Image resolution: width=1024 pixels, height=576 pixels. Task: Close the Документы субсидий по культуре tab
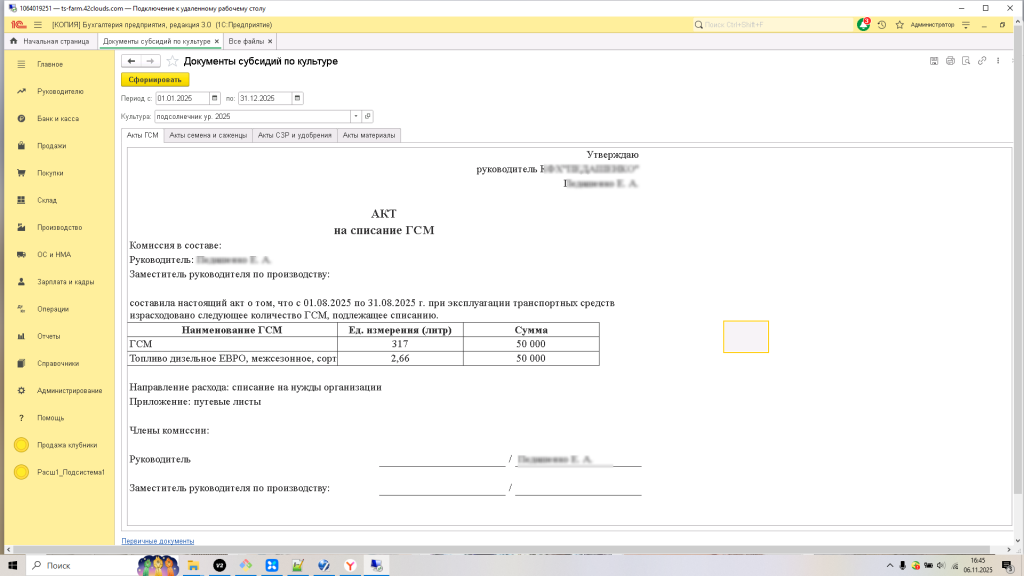tap(217, 41)
